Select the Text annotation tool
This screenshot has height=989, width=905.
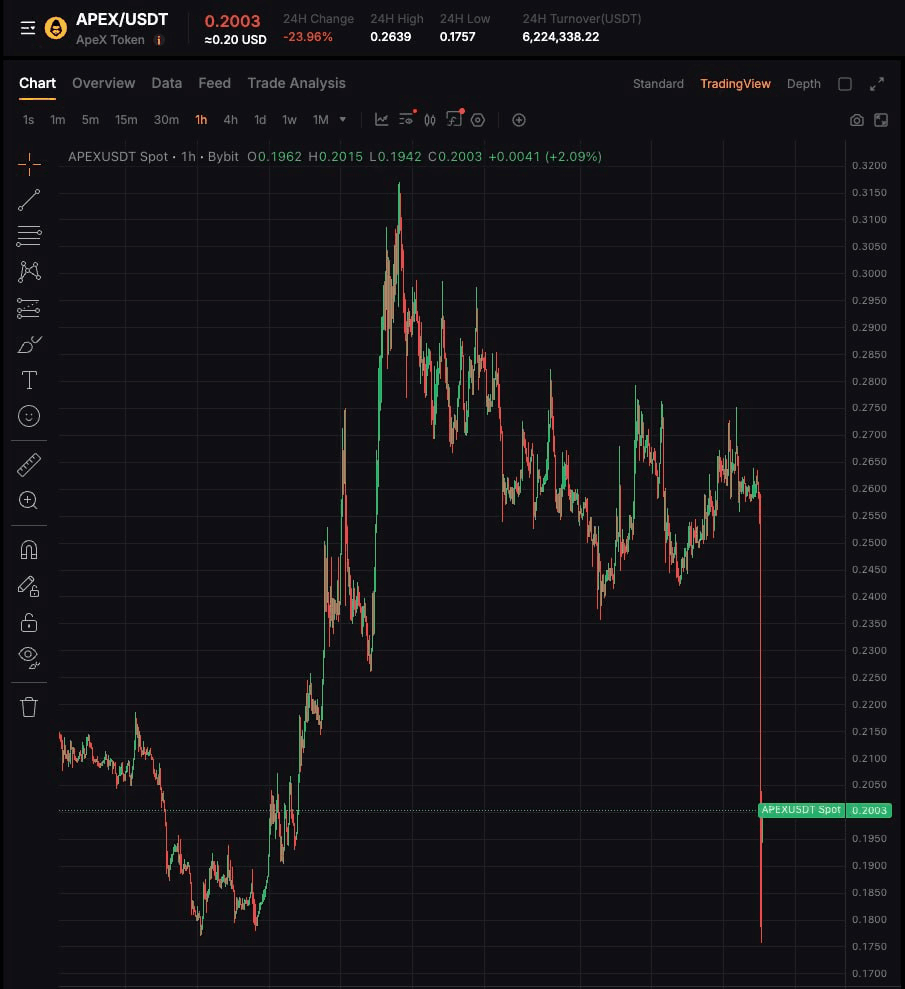point(29,380)
